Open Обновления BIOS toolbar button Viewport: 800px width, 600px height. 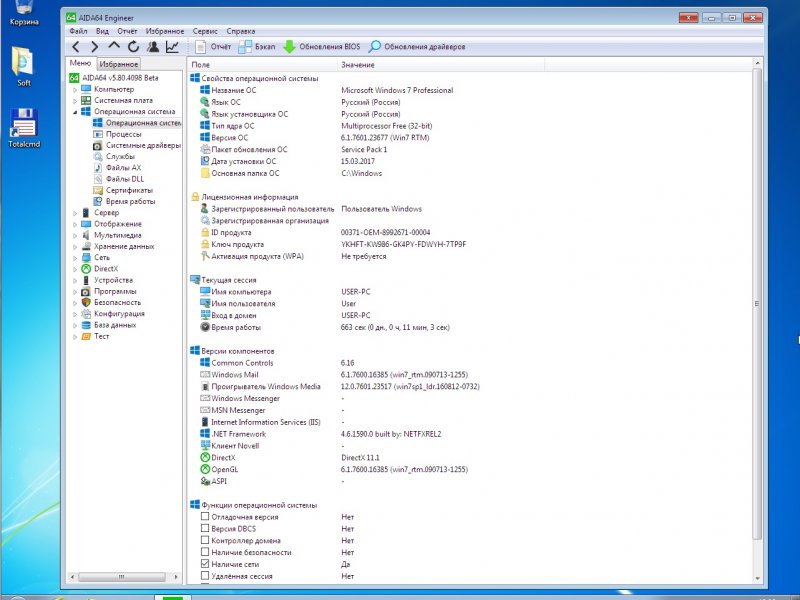(321, 47)
